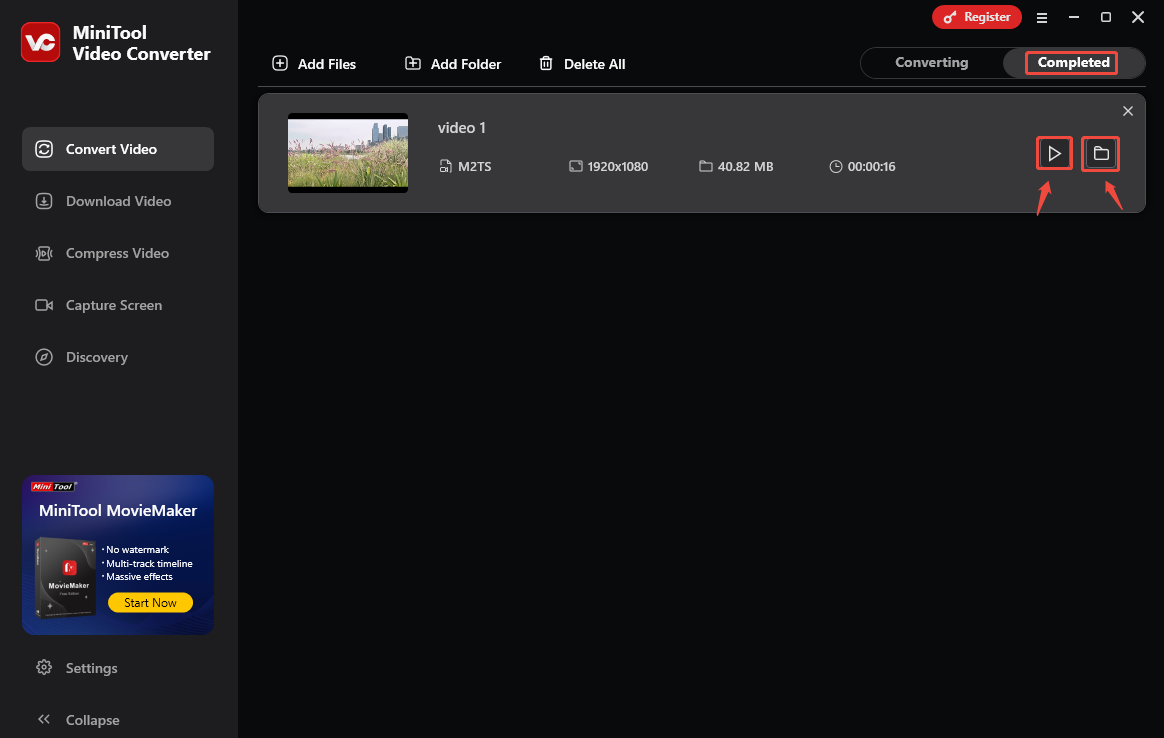The width and height of the screenshot is (1164, 738).
Task: Click the video 1 thumbnail preview
Action: click(348, 153)
